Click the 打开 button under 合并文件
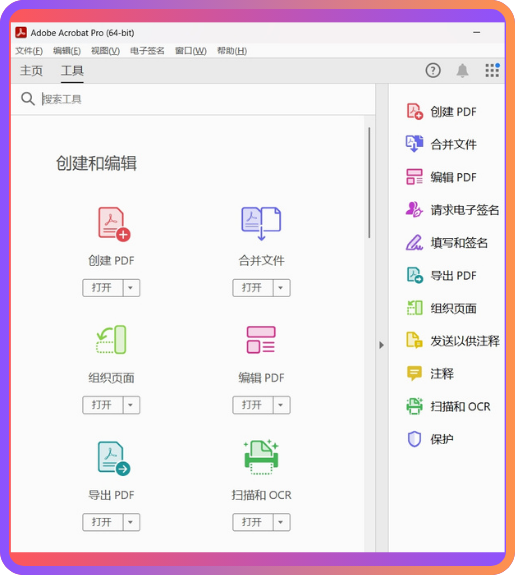 pos(253,288)
